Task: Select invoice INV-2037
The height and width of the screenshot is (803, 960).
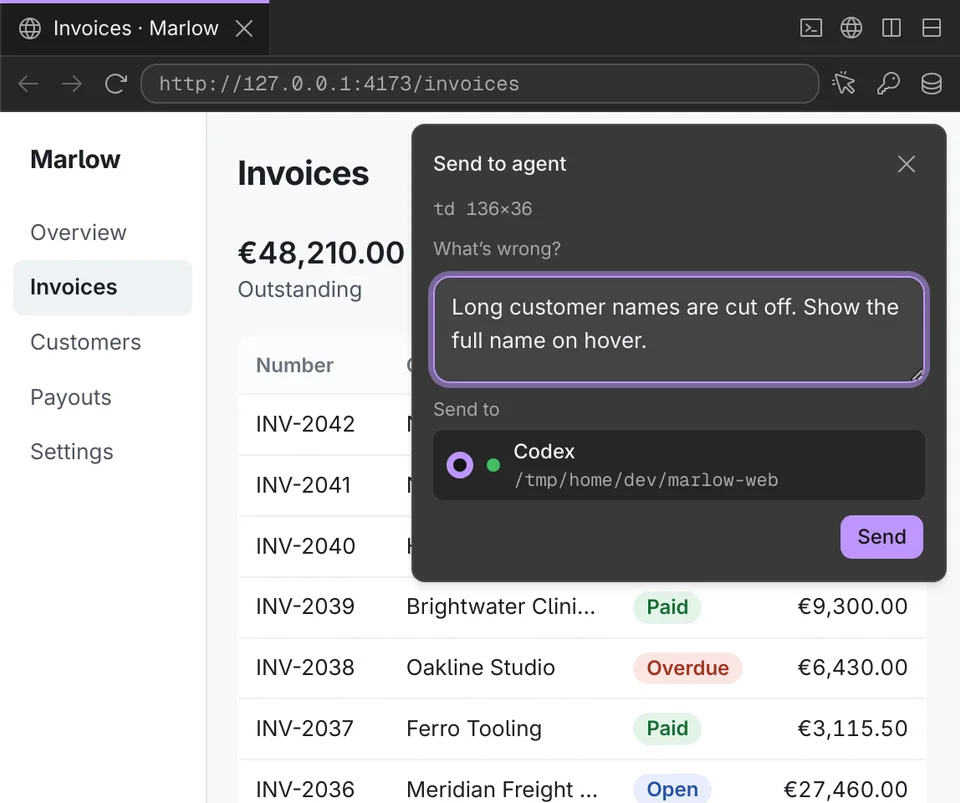Action: pos(304,728)
